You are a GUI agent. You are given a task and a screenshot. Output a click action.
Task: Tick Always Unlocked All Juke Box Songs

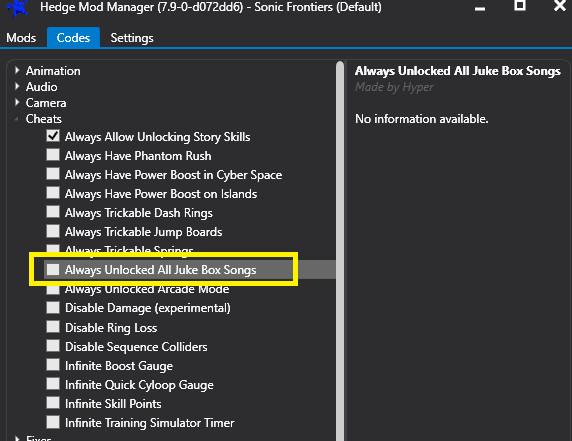point(53,269)
